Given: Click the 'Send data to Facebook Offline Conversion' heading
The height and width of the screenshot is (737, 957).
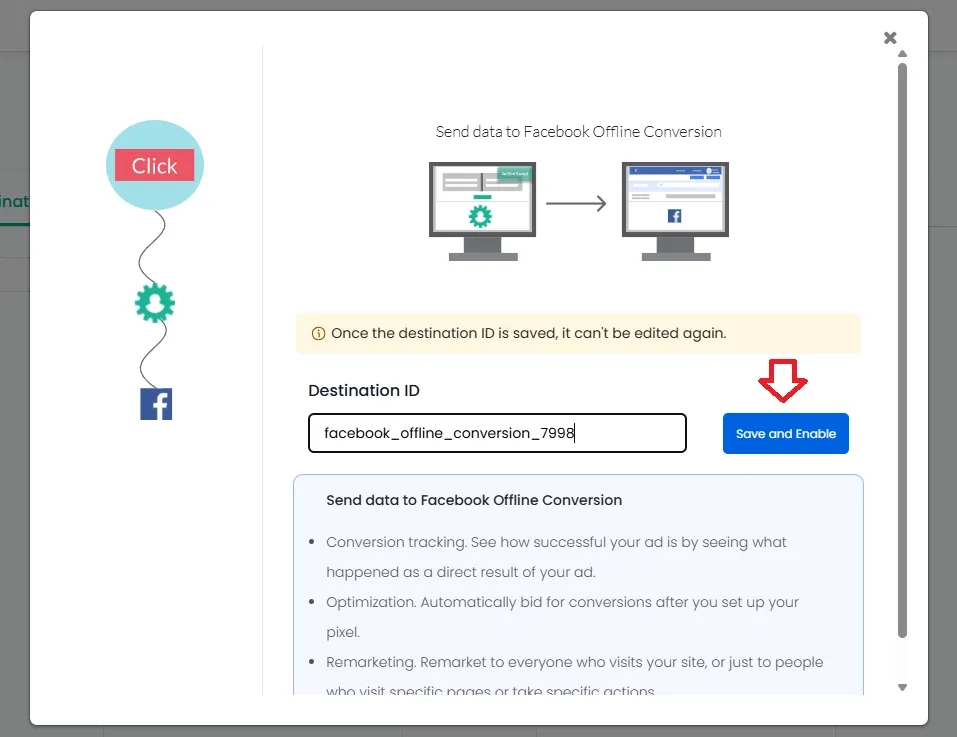Looking at the screenshot, I should 579,132.
